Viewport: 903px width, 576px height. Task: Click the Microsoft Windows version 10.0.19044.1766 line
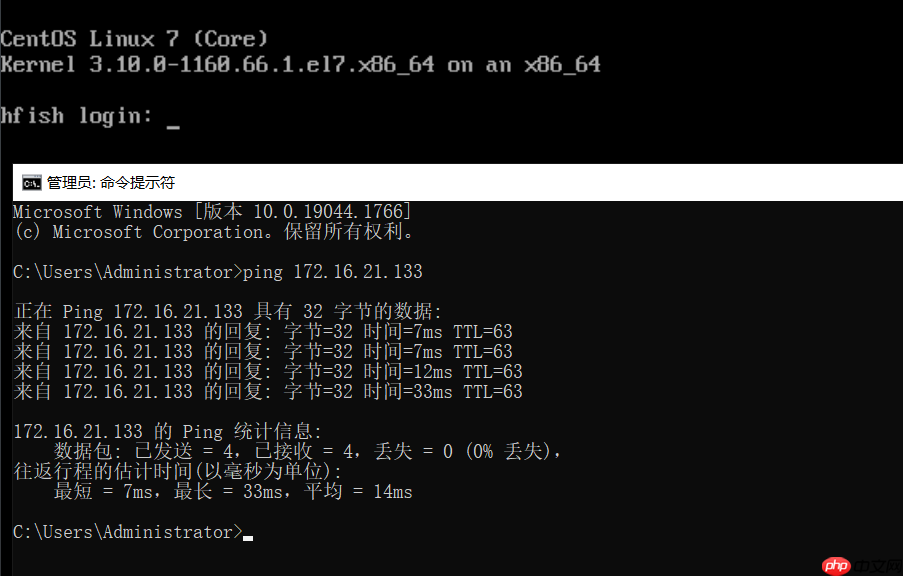(x=212, y=212)
